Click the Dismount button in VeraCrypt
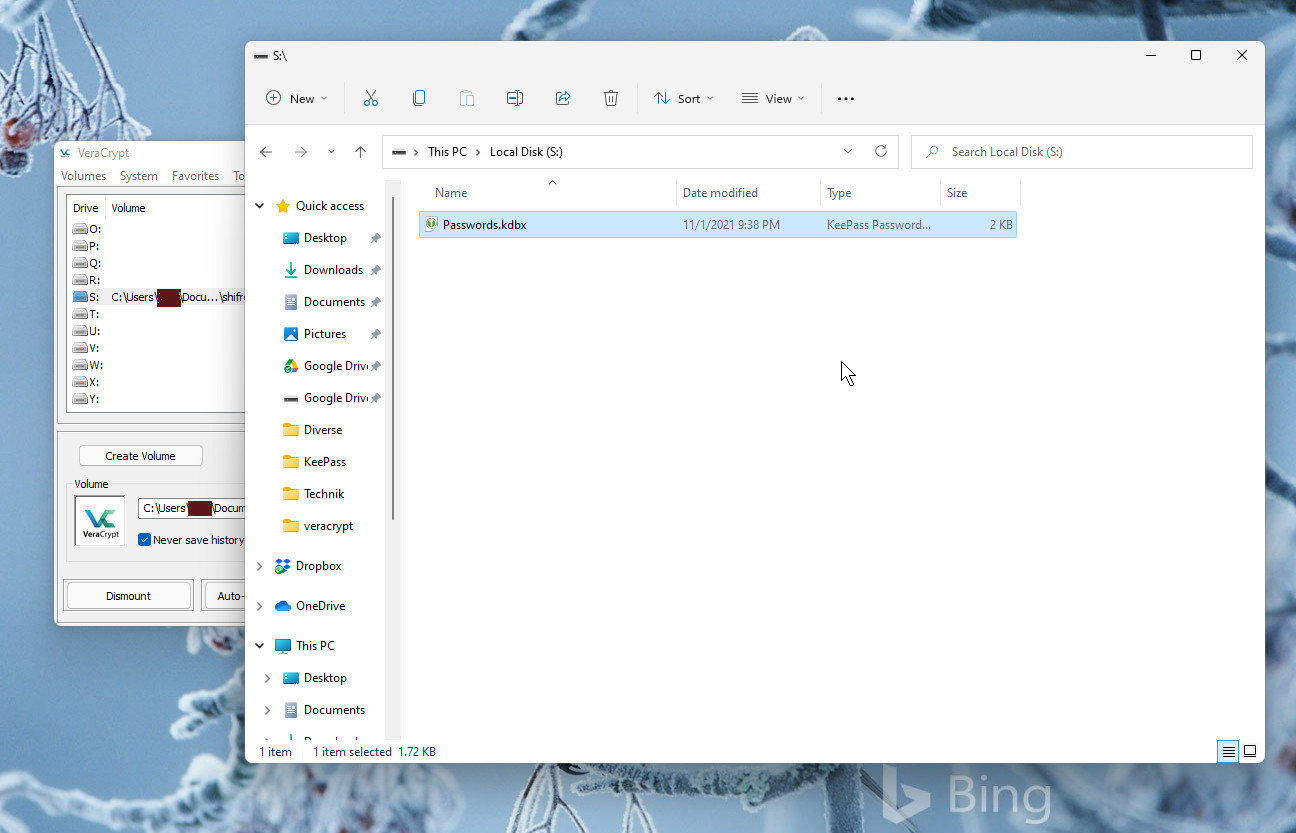This screenshot has height=833, width=1296. click(128, 596)
